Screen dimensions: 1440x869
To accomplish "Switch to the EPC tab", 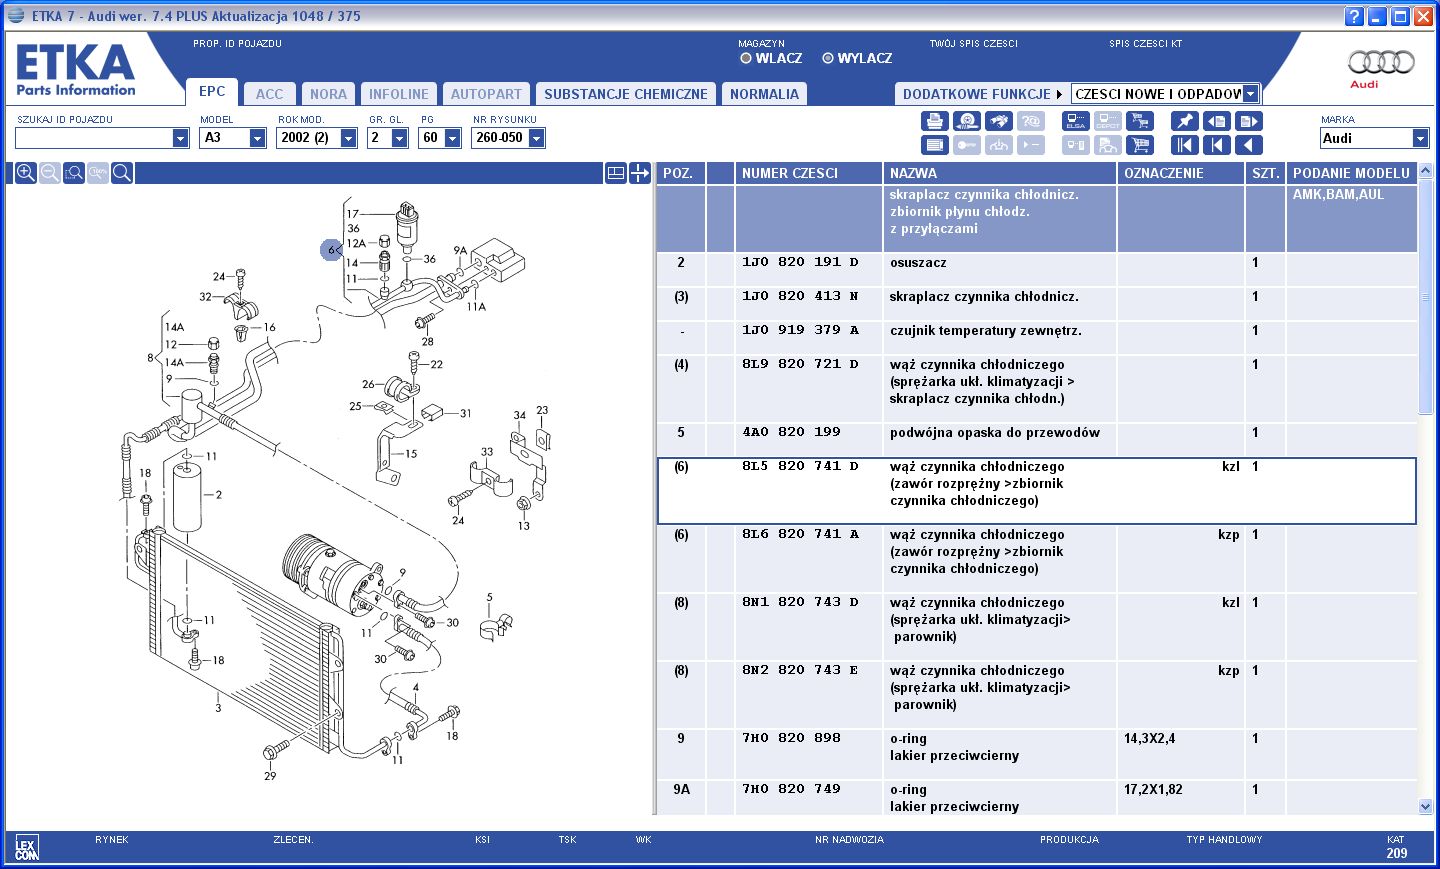I will pos(212,91).
